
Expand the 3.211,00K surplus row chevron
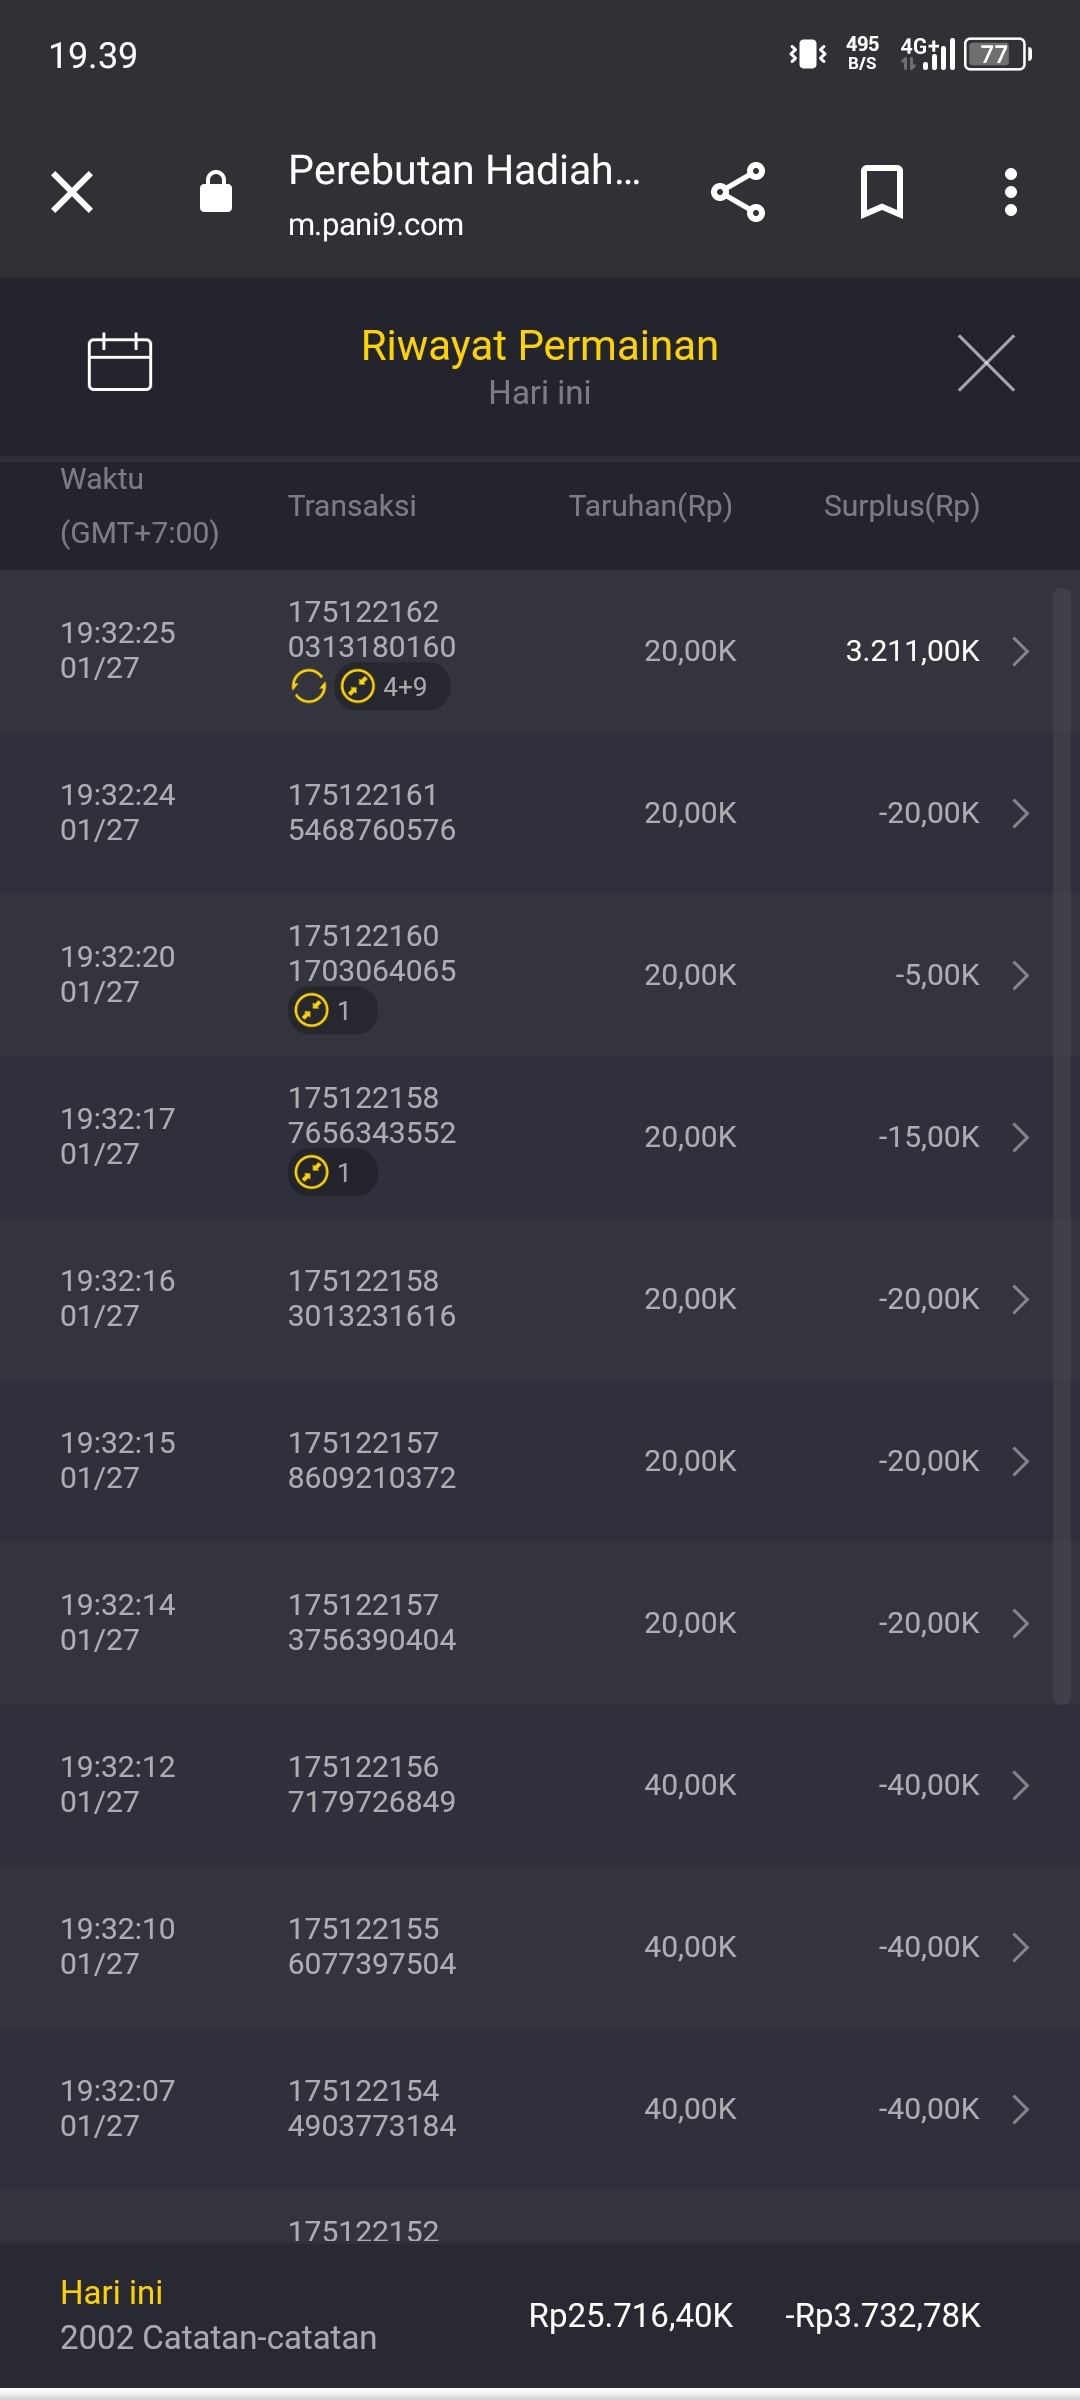(1020, 651)
